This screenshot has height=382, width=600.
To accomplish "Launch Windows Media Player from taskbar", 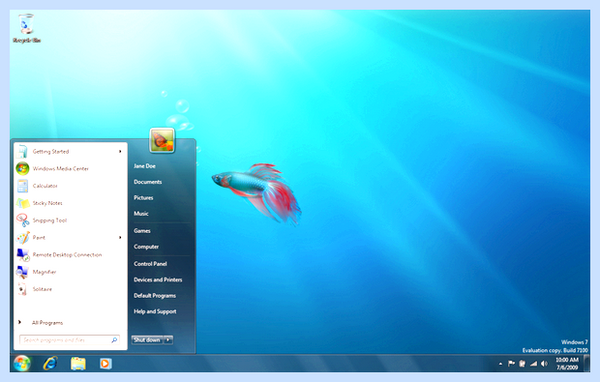I will [105, 363].
